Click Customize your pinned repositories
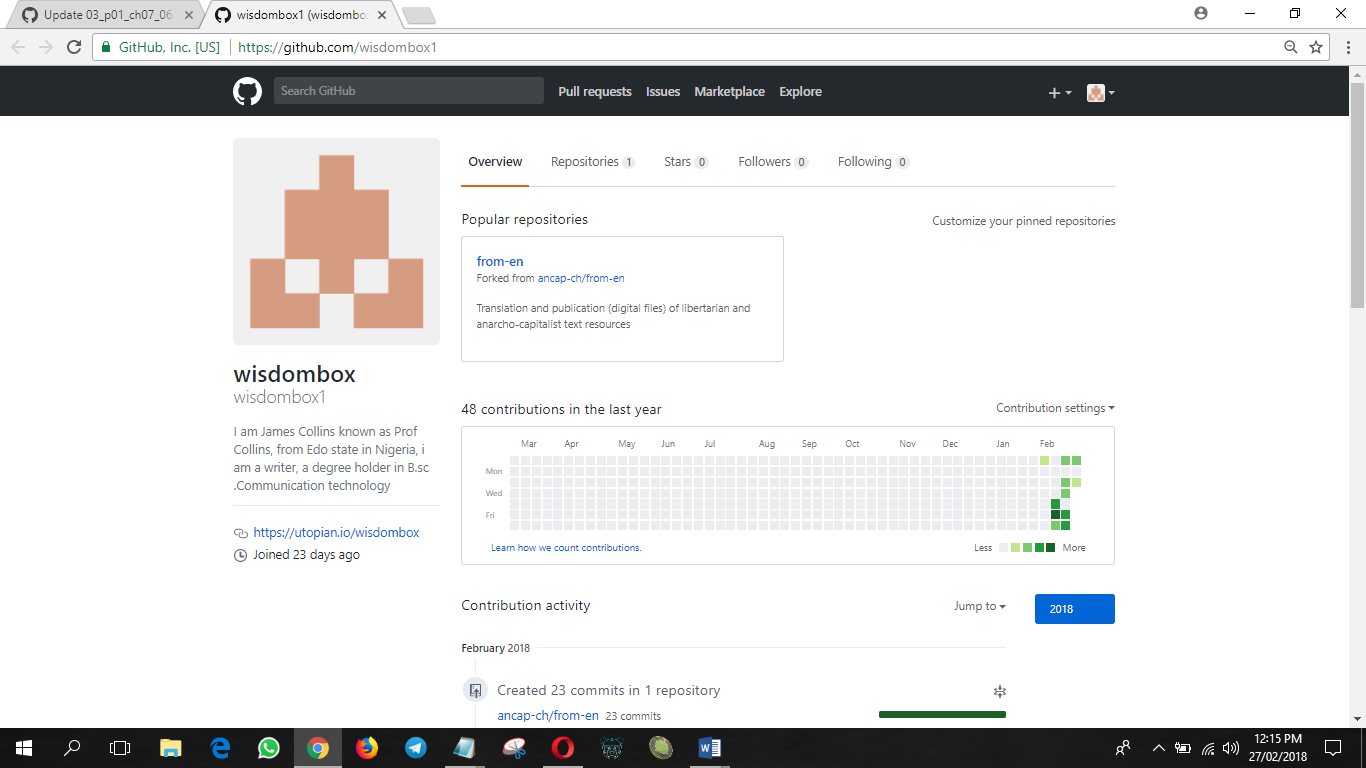The height and width of the screenshot is (768, 1366). pyautogui.click(x=1024, y=221)
